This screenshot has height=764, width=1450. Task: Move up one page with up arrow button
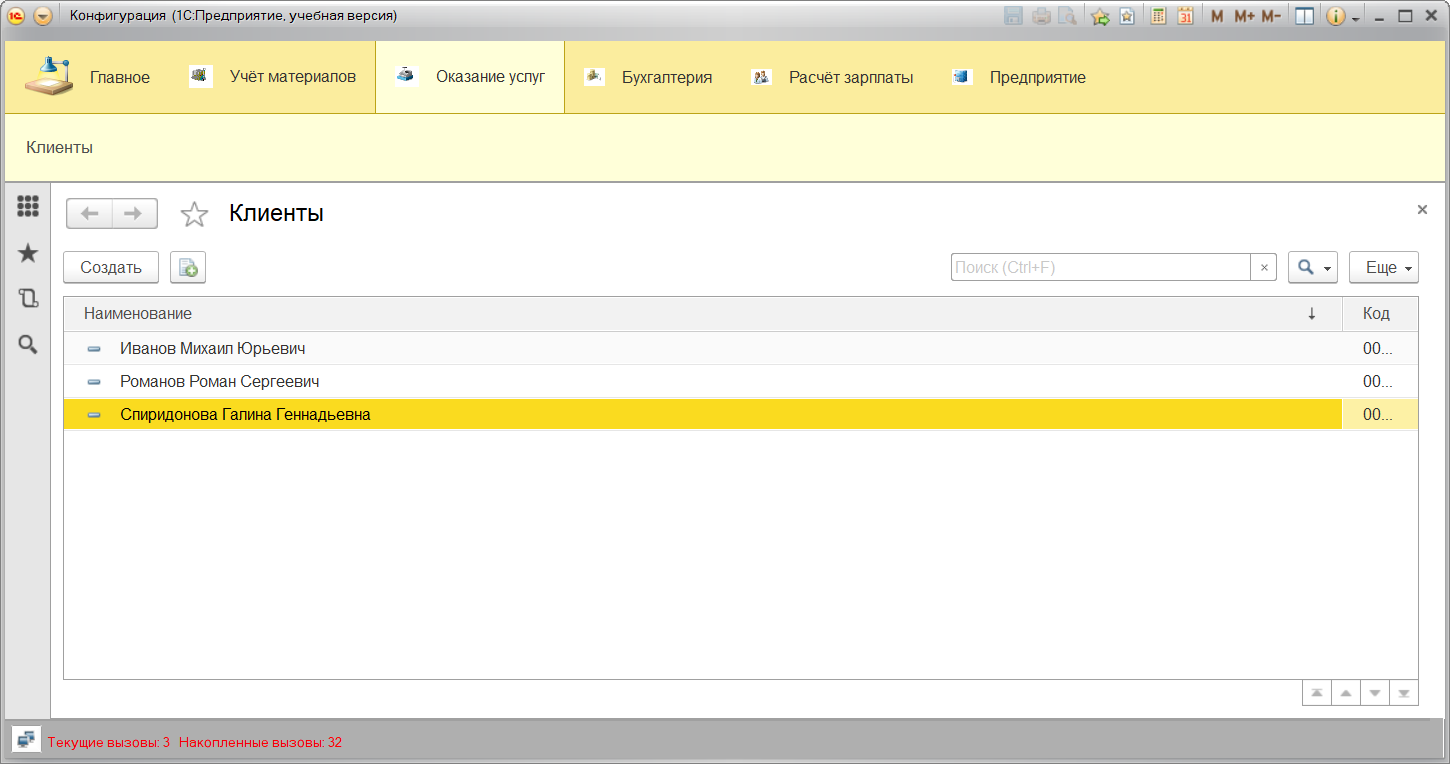[1346, 693]
